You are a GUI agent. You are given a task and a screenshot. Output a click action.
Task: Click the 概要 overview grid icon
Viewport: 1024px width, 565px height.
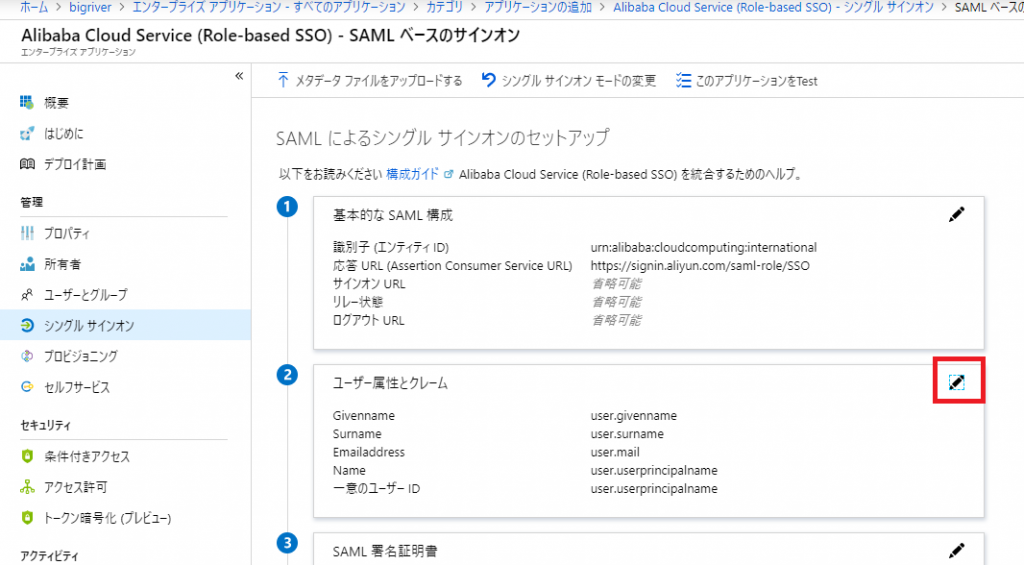point(26,102)
